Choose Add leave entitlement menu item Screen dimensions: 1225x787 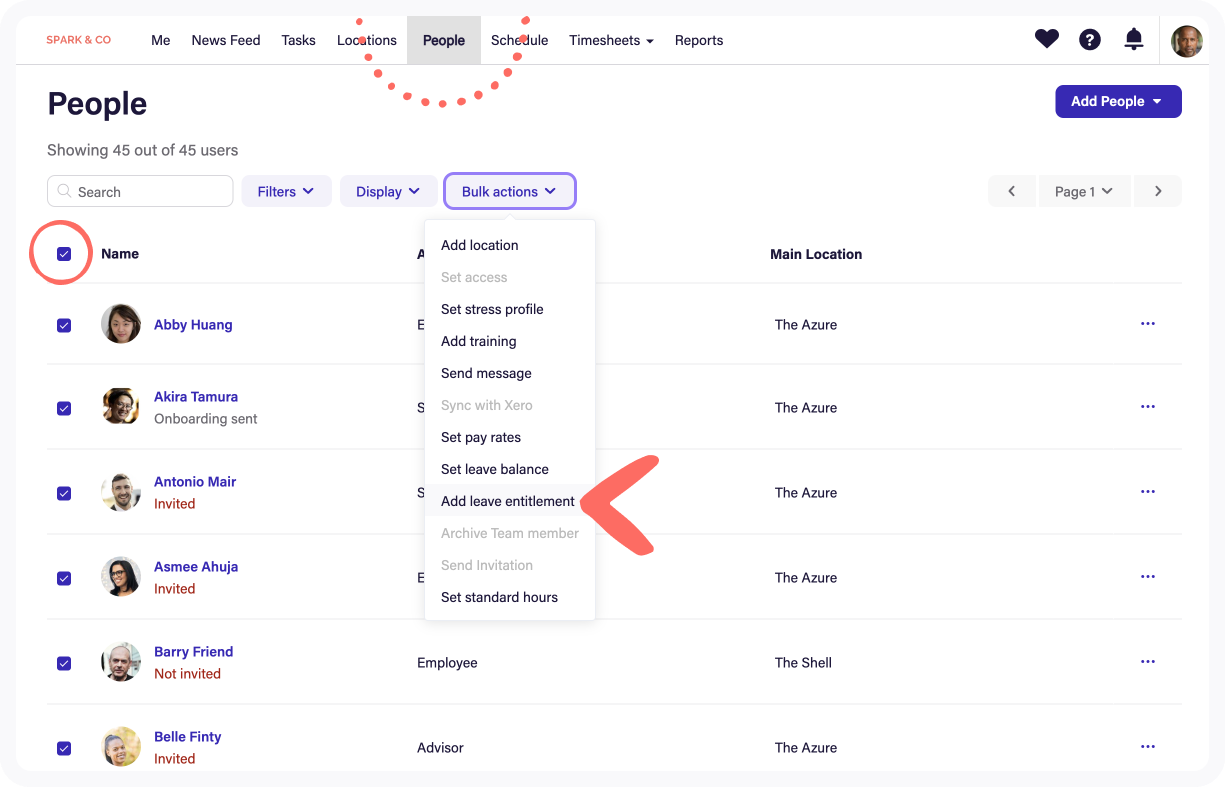(510, 501)
